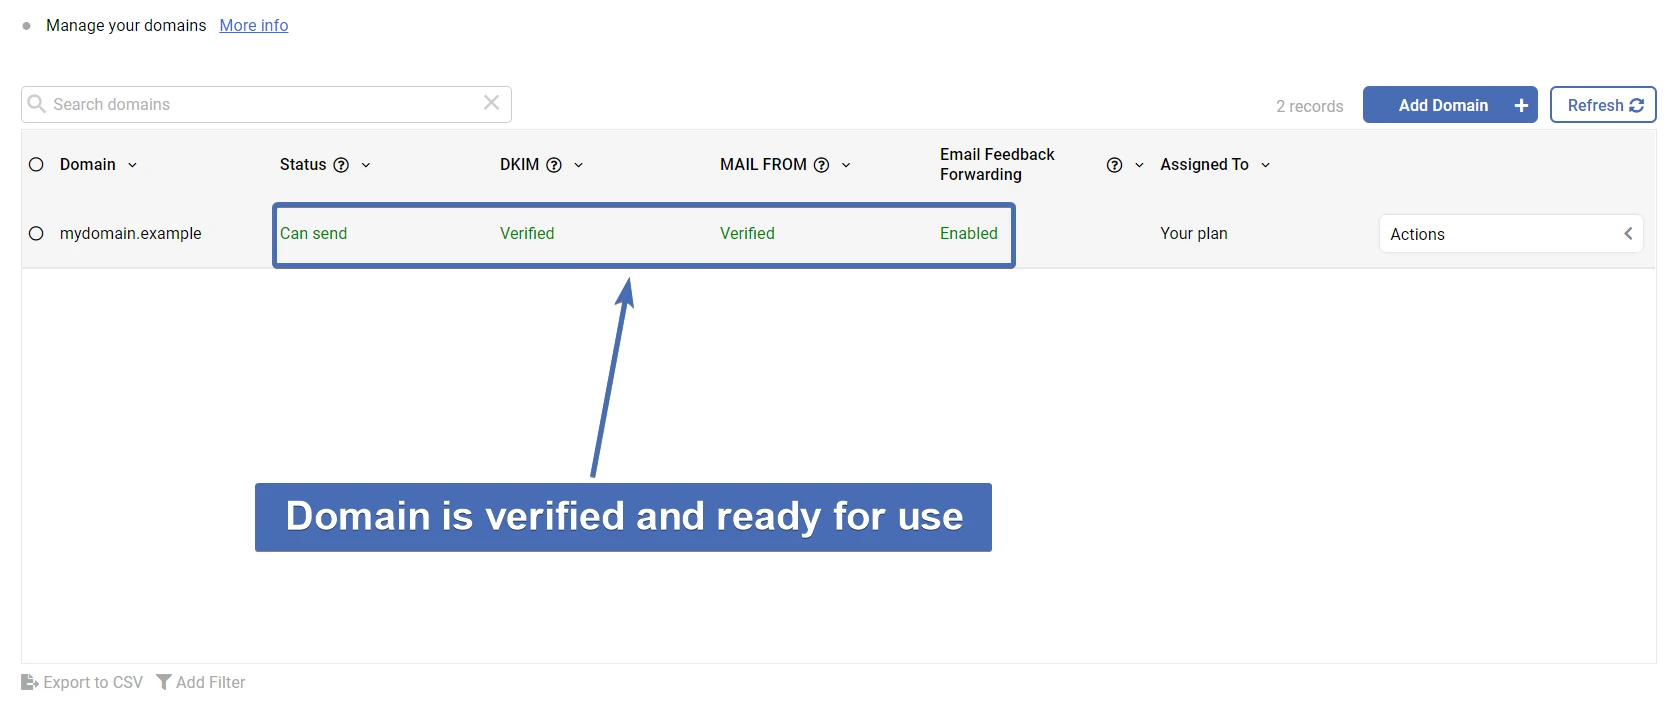This screenshot has width=1674, height=702.
Task: Open the Domain column sort chevron
Action: 132,165
